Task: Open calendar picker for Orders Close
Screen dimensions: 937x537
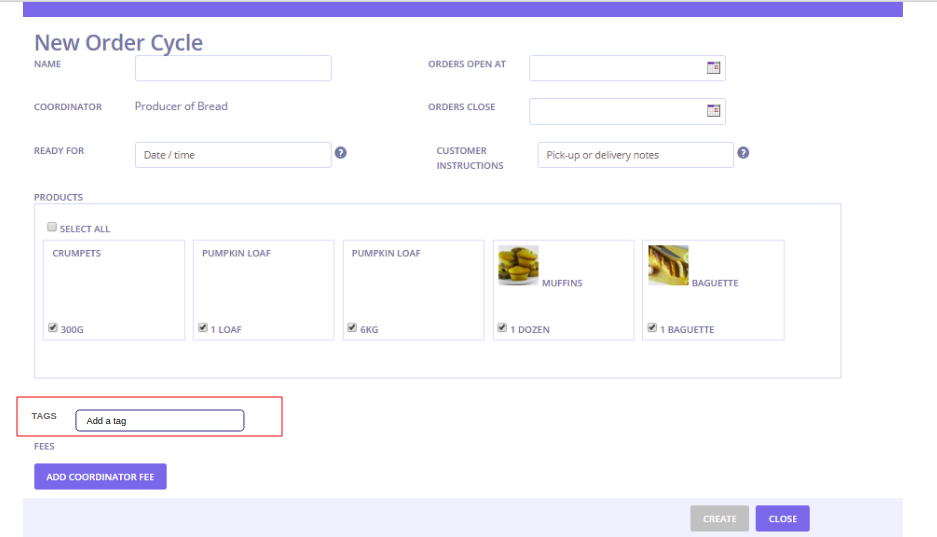Action: tap(713, 111)
